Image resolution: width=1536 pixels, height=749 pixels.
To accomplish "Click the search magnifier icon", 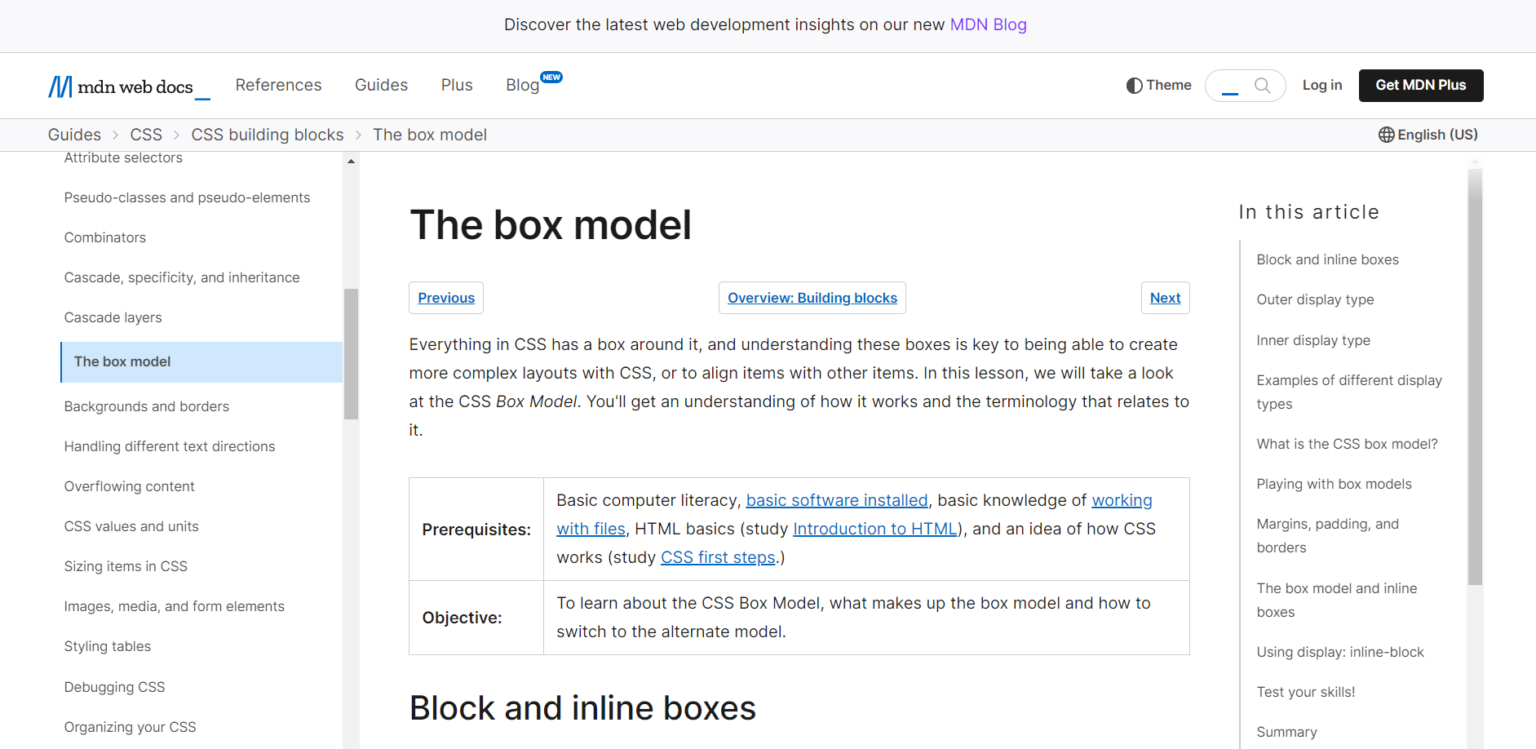I will pyautogui.click(x=1262, y=85).
